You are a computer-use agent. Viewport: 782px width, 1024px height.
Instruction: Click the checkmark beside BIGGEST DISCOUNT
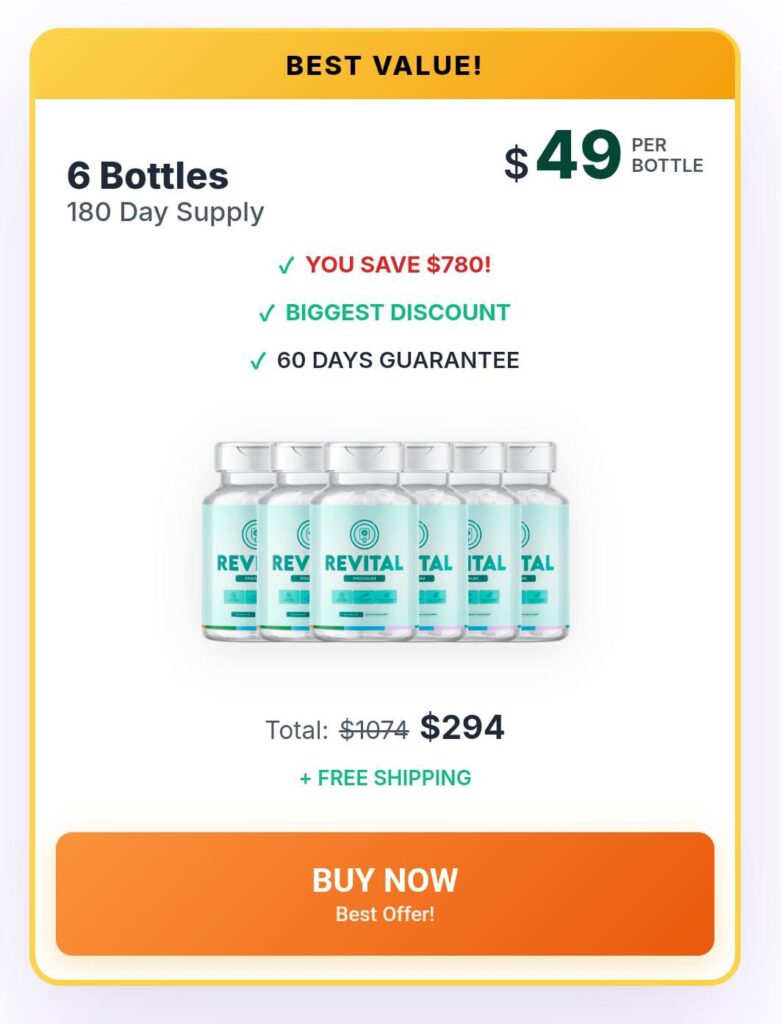pyautogui.click(x=266, y=314)
